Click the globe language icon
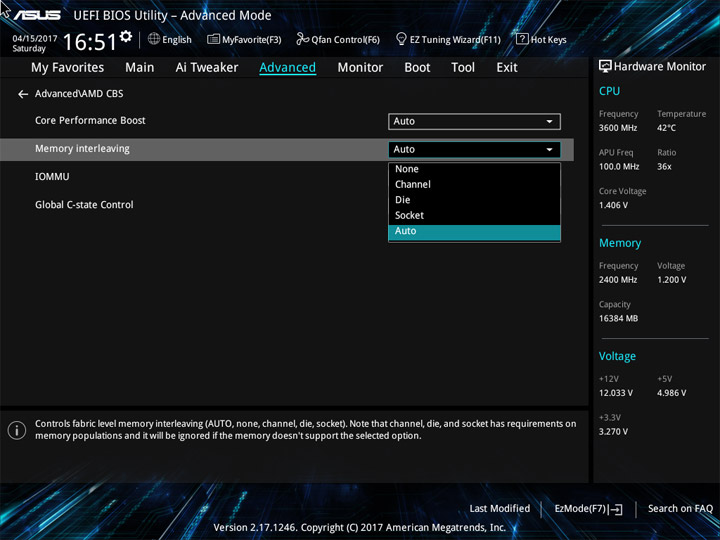The image size is (720, 540). point(154,39)
